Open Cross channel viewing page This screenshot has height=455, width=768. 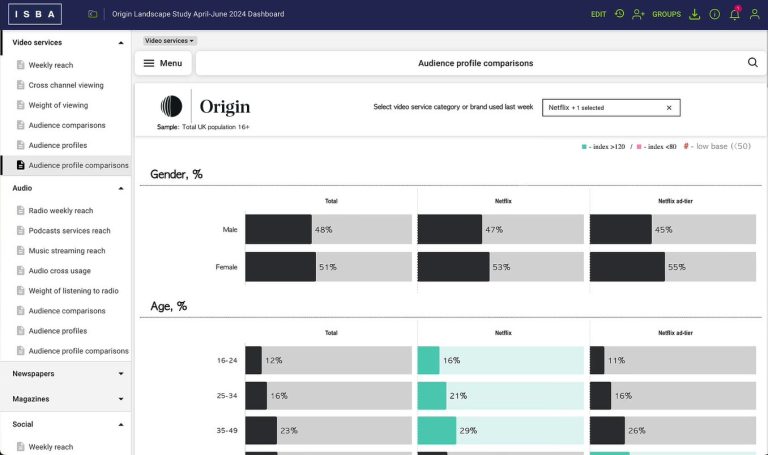pos(66,85)
